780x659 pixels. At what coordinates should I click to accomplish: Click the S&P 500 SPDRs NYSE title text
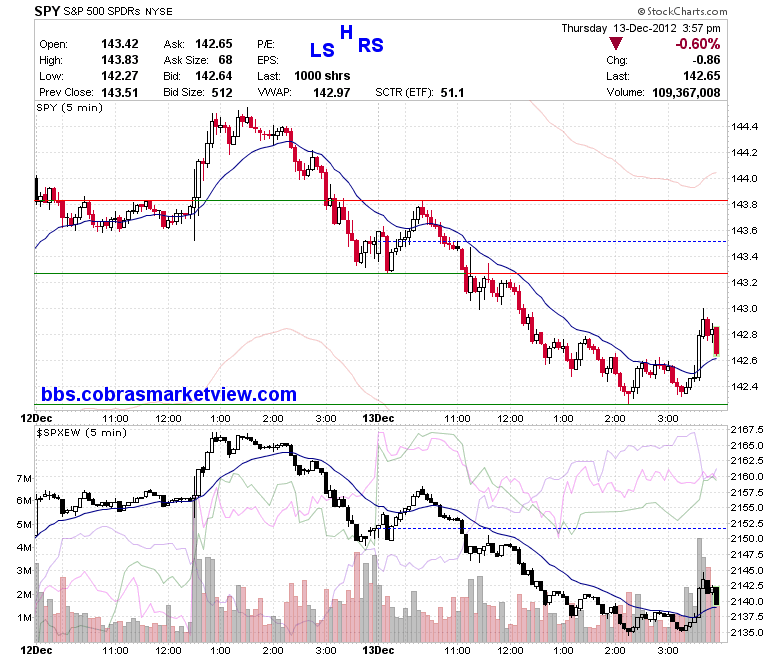click(x=118, y=11)
